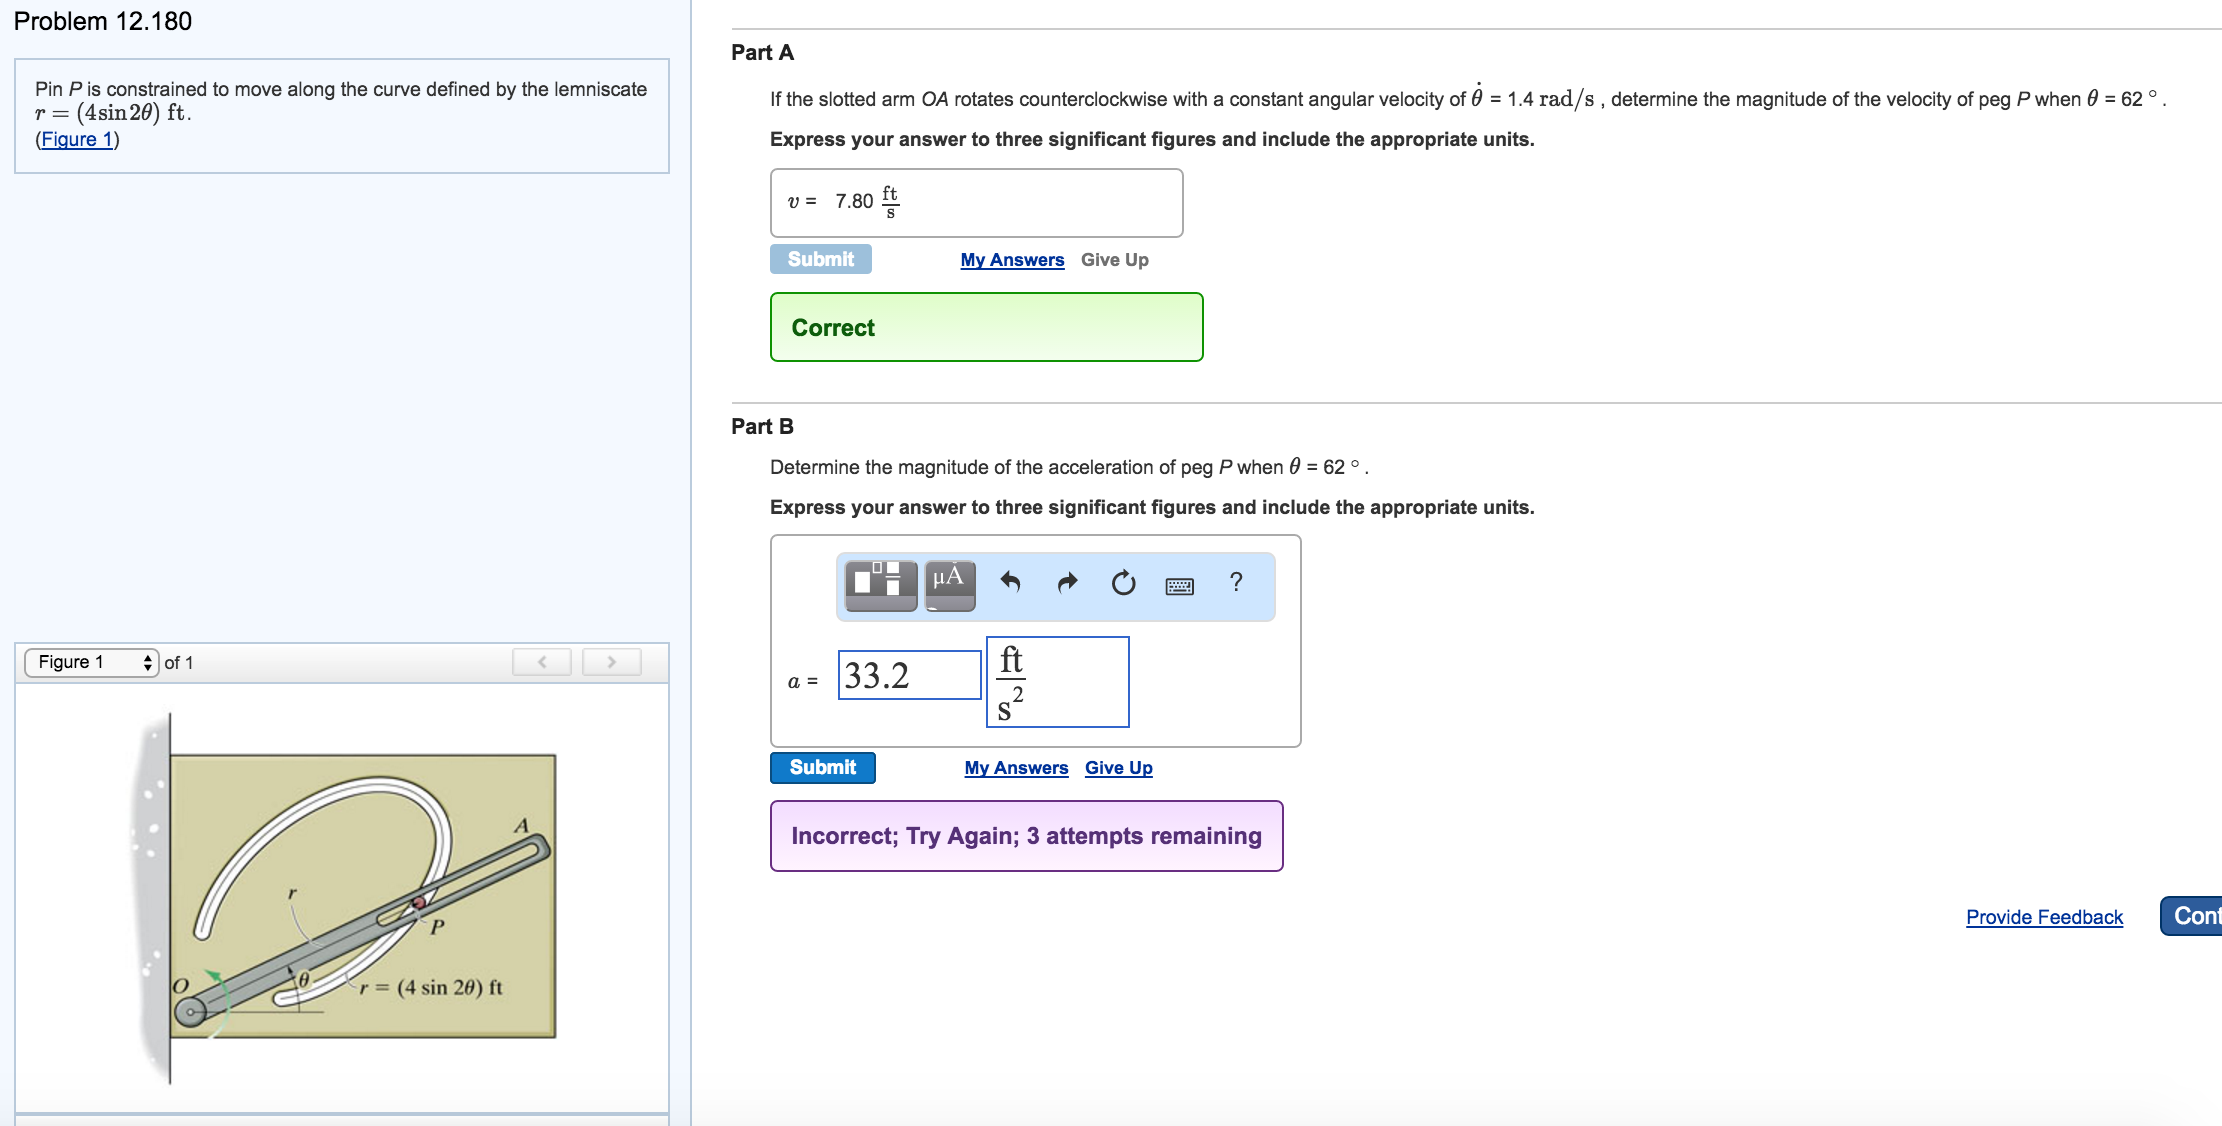
Task: Click the undo arrow in the equation editor
Action: tap(1009, 584)
